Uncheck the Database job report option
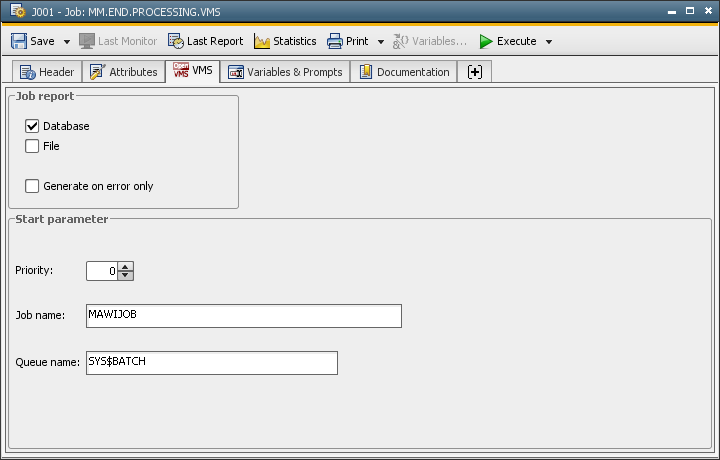The width and height of the screenshot is (720, 460). tap(32, 126)
